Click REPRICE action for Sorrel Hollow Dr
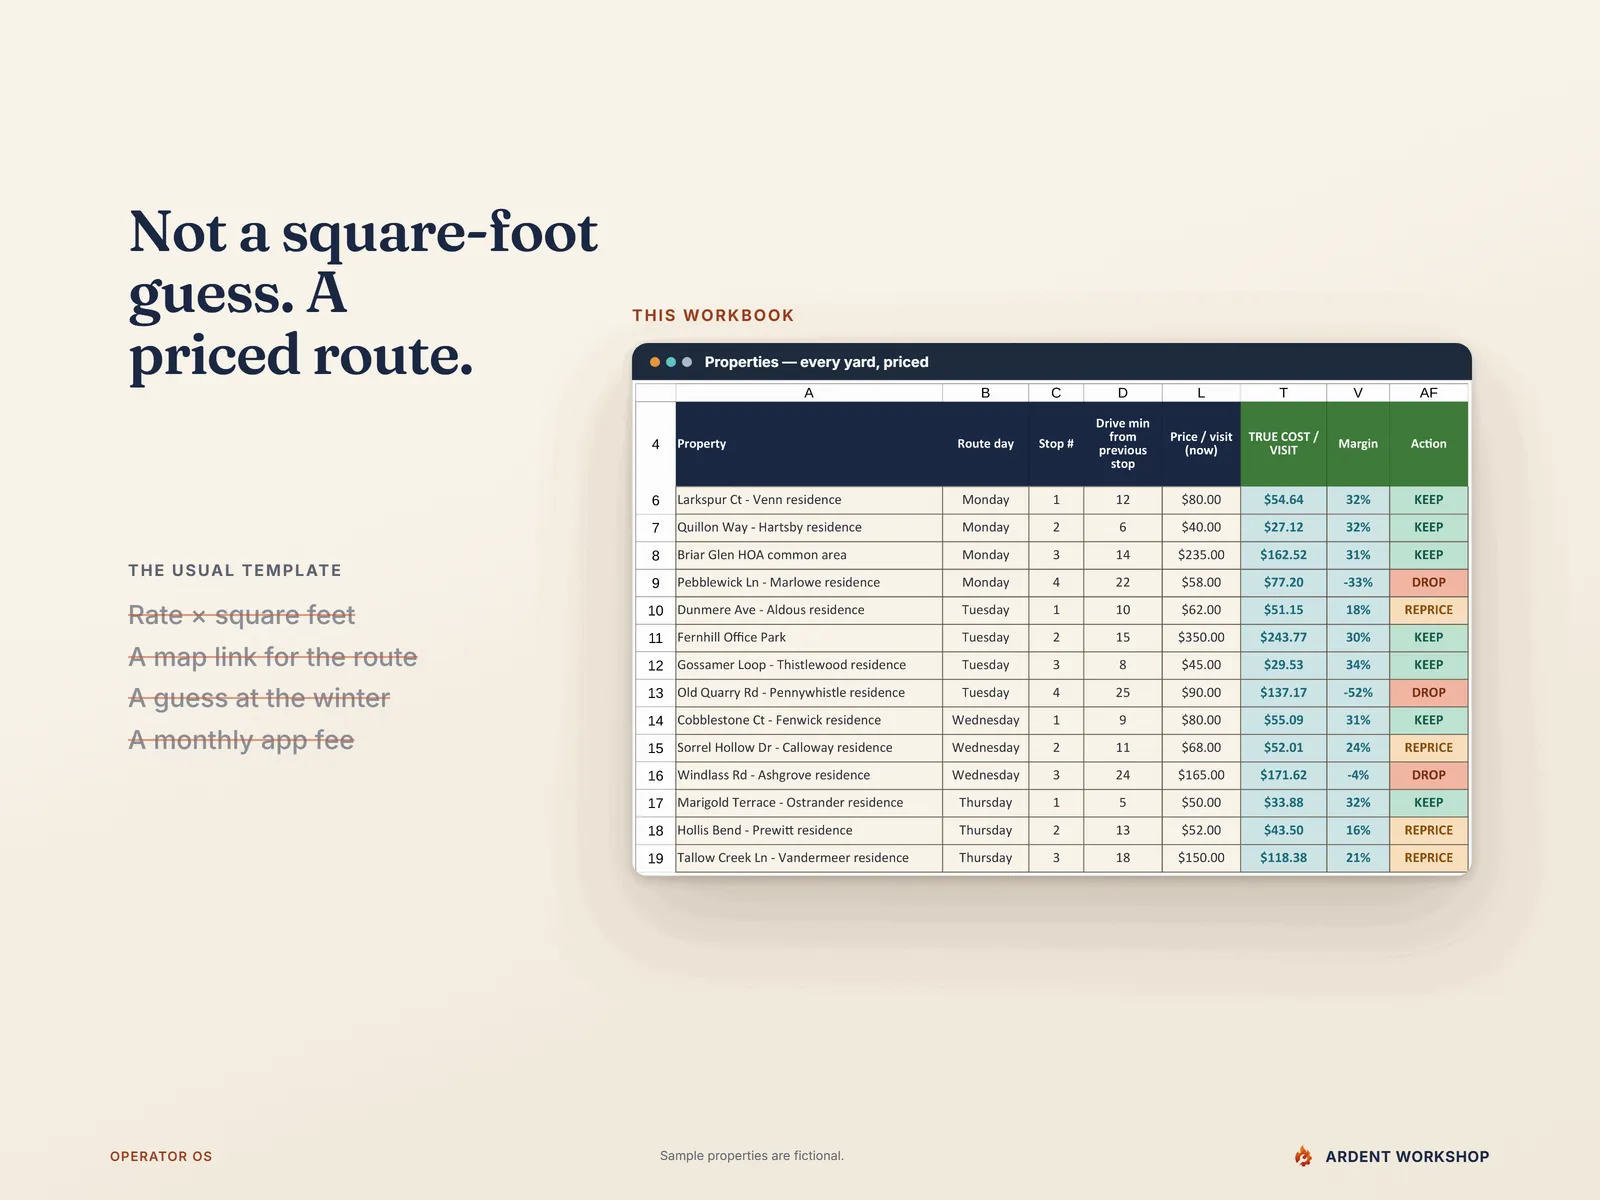1600x1200 pixels. point(1428,748)
